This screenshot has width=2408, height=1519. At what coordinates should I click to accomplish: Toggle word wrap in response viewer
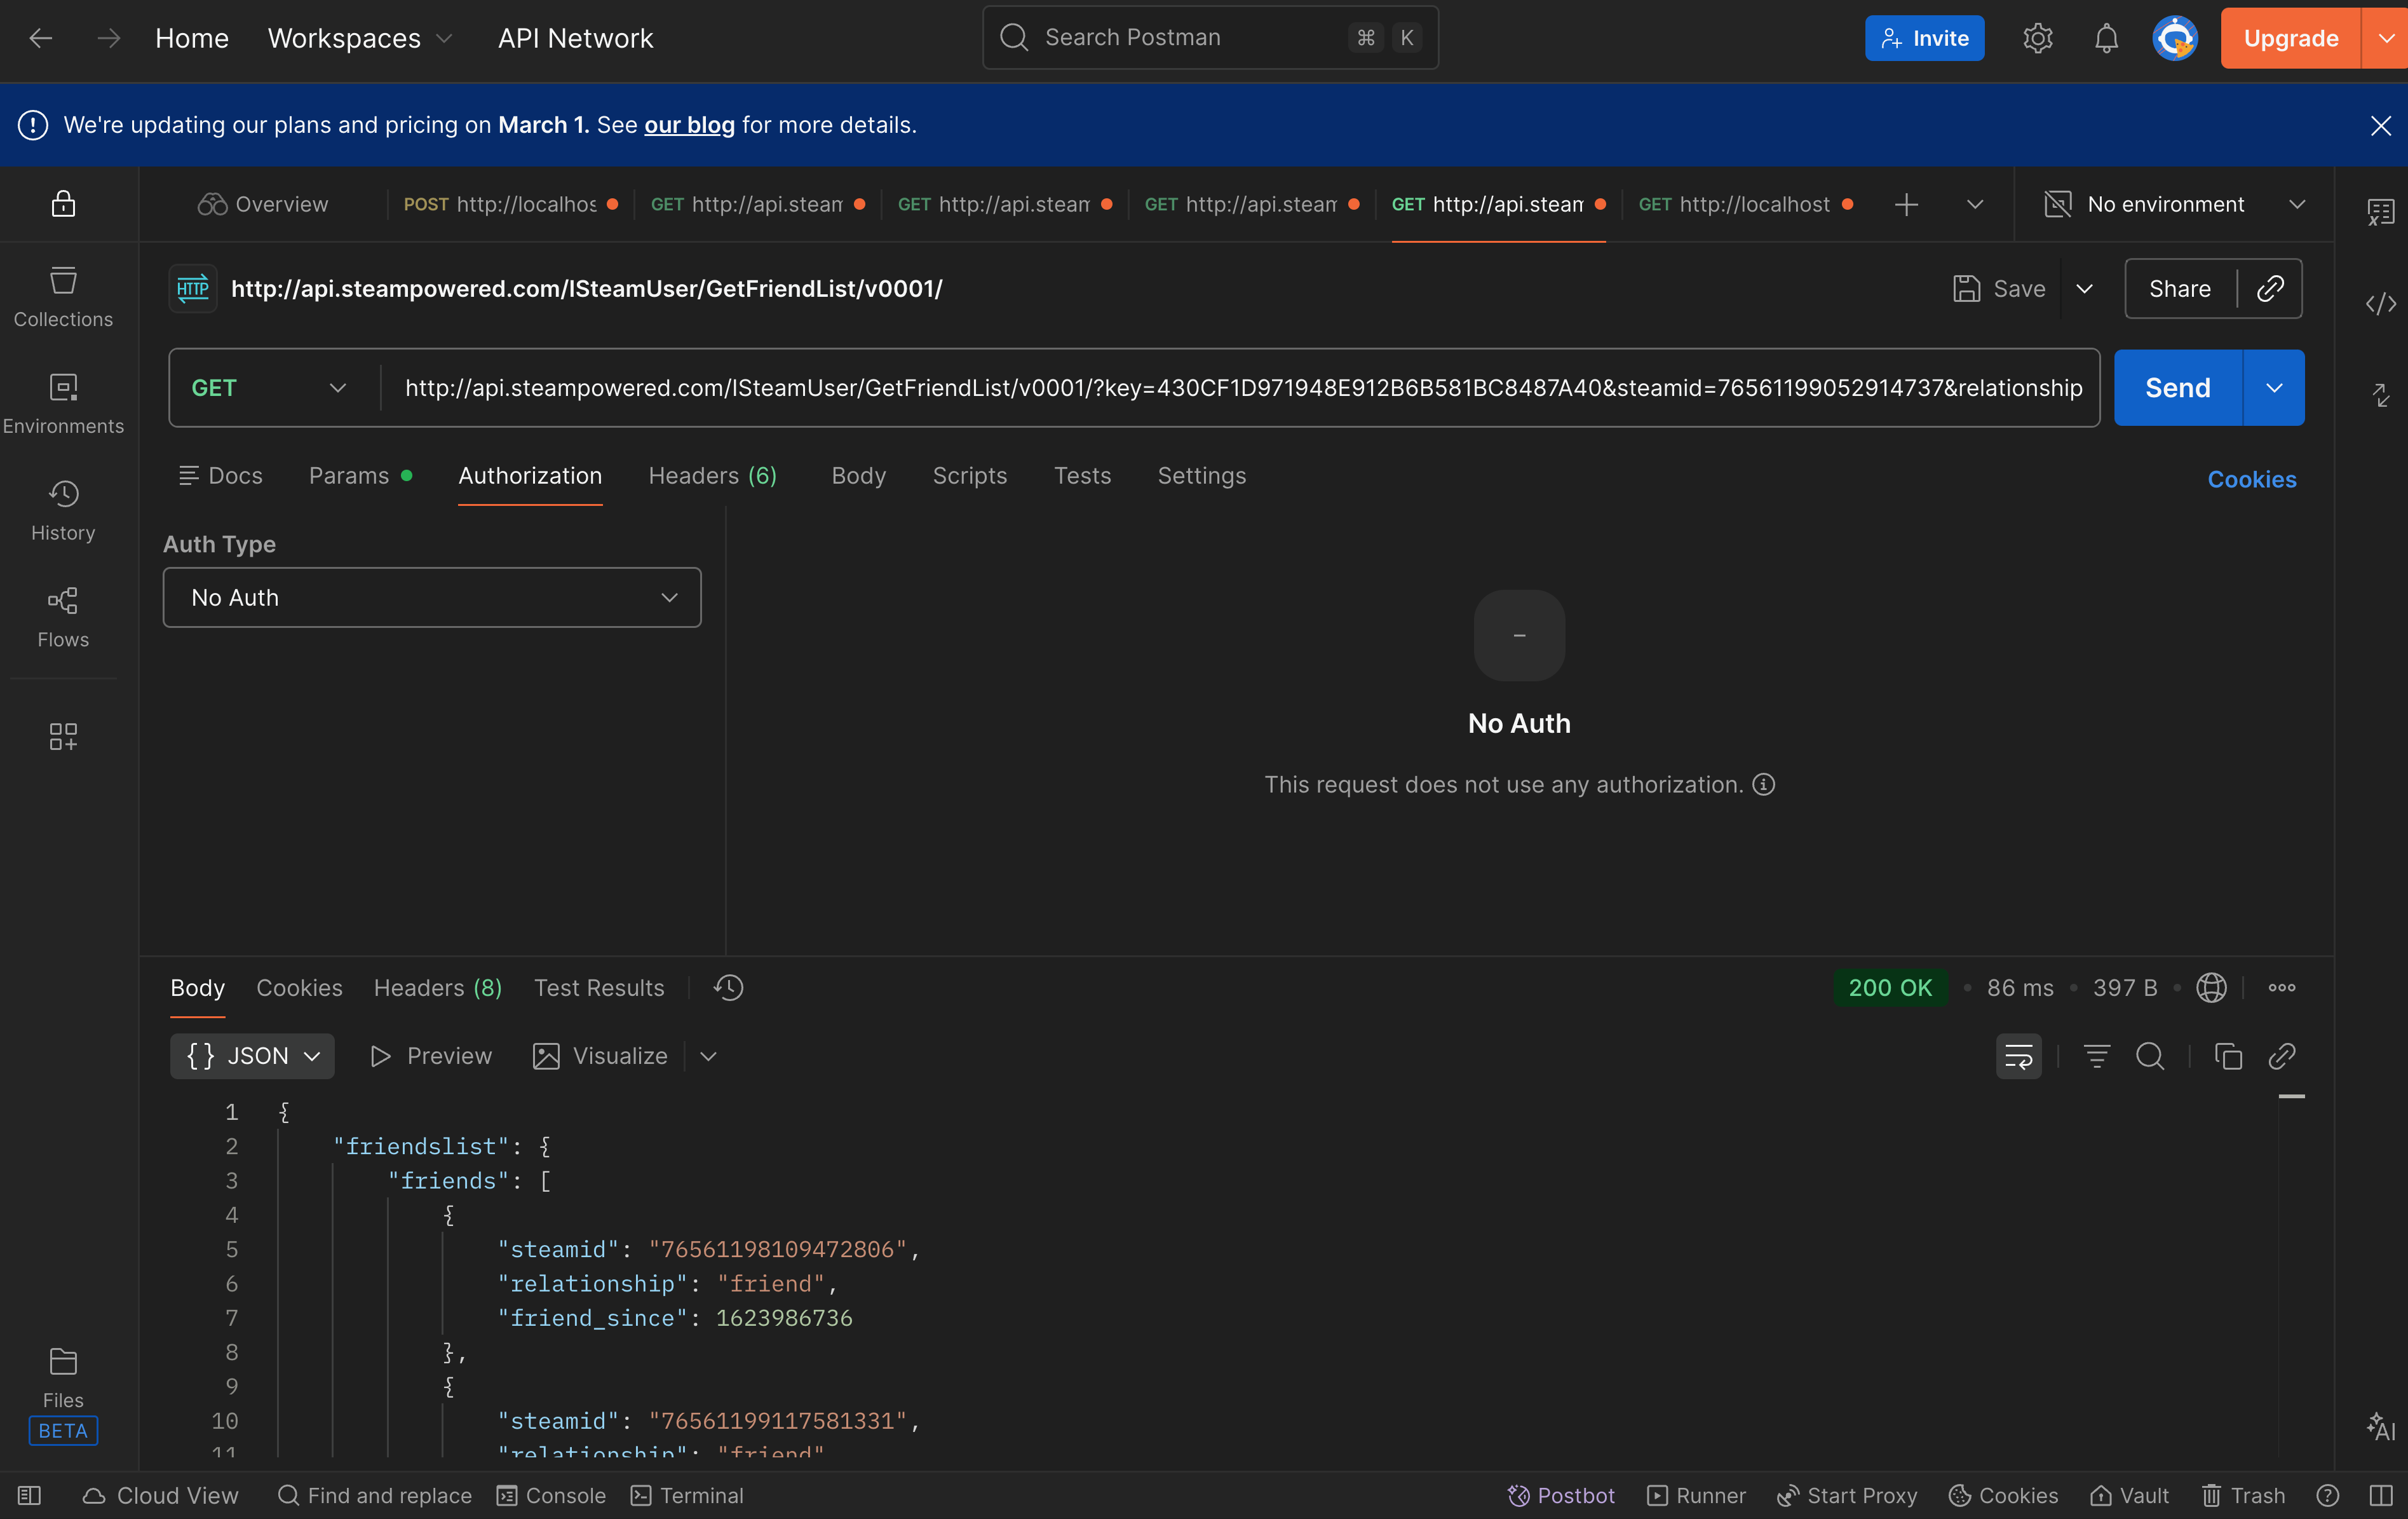2018,1056
